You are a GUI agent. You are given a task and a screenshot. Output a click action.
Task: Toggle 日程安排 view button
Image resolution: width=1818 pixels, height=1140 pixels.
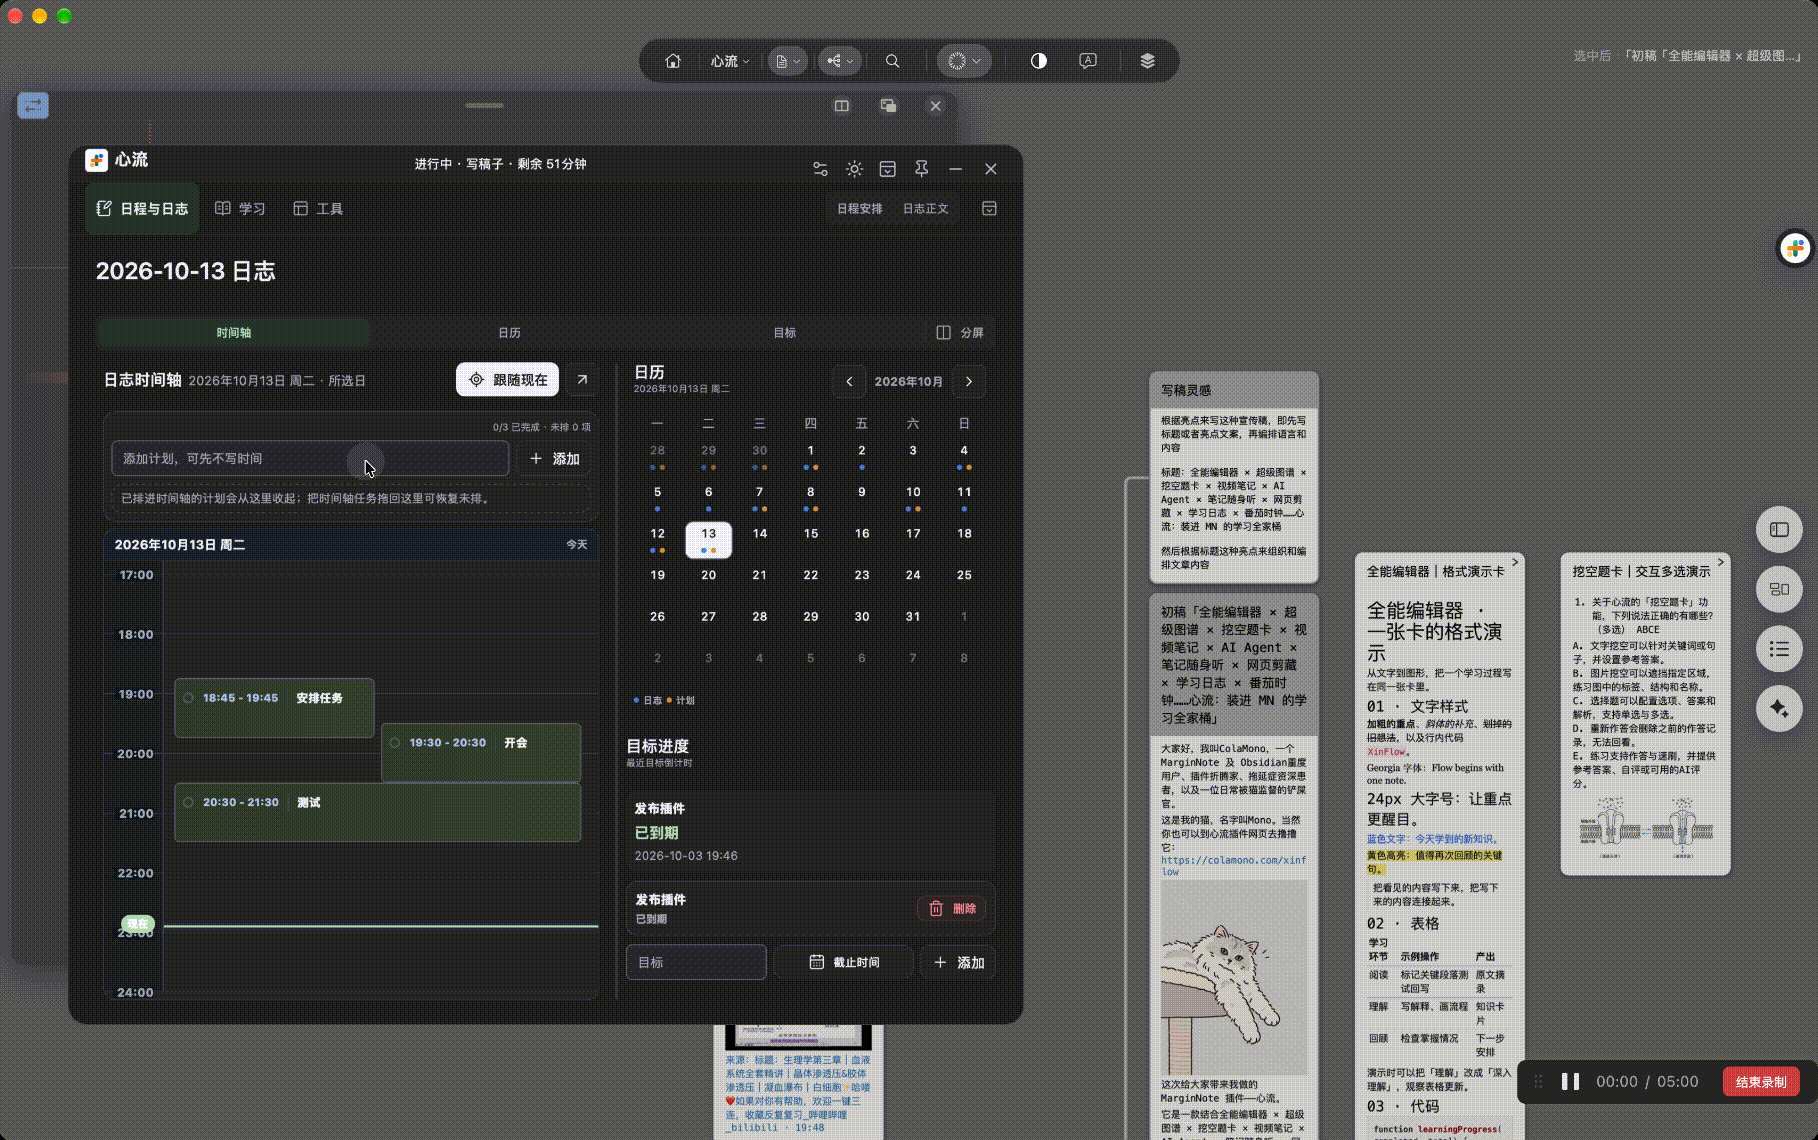click(860, 209)
